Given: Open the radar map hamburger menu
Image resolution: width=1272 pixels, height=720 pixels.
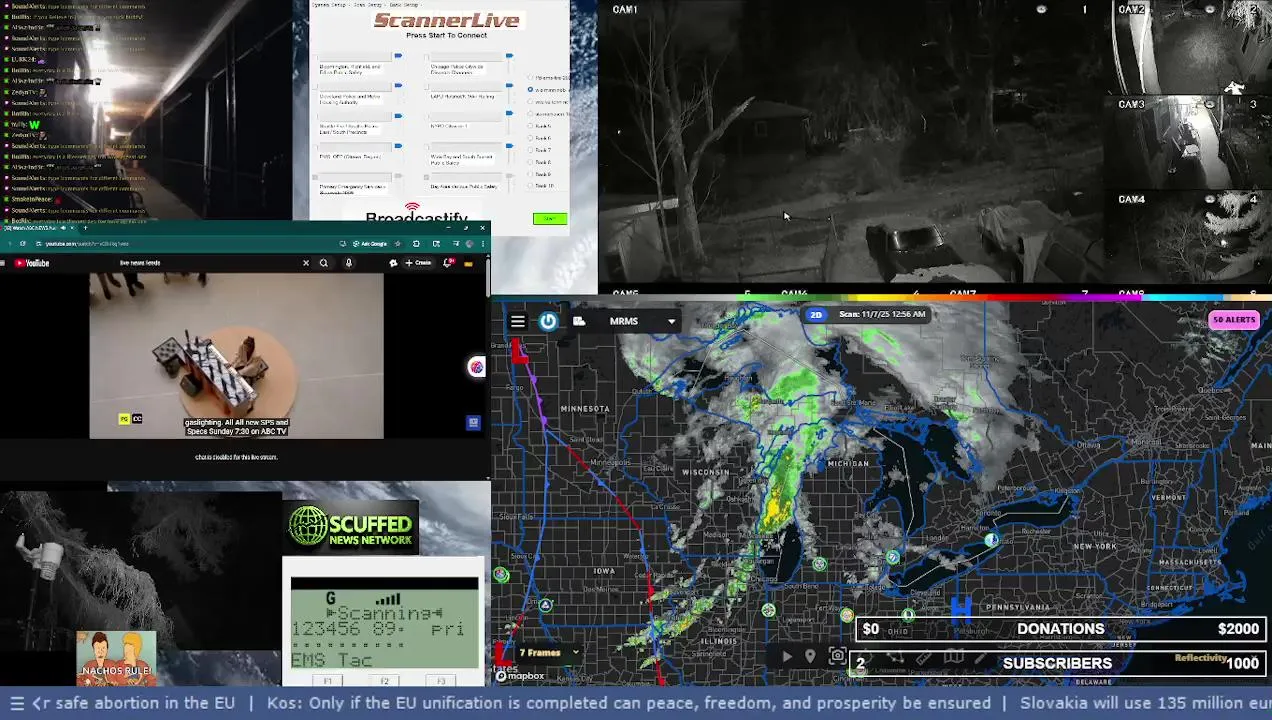Looking at the screenshot, I should (518, 321).
